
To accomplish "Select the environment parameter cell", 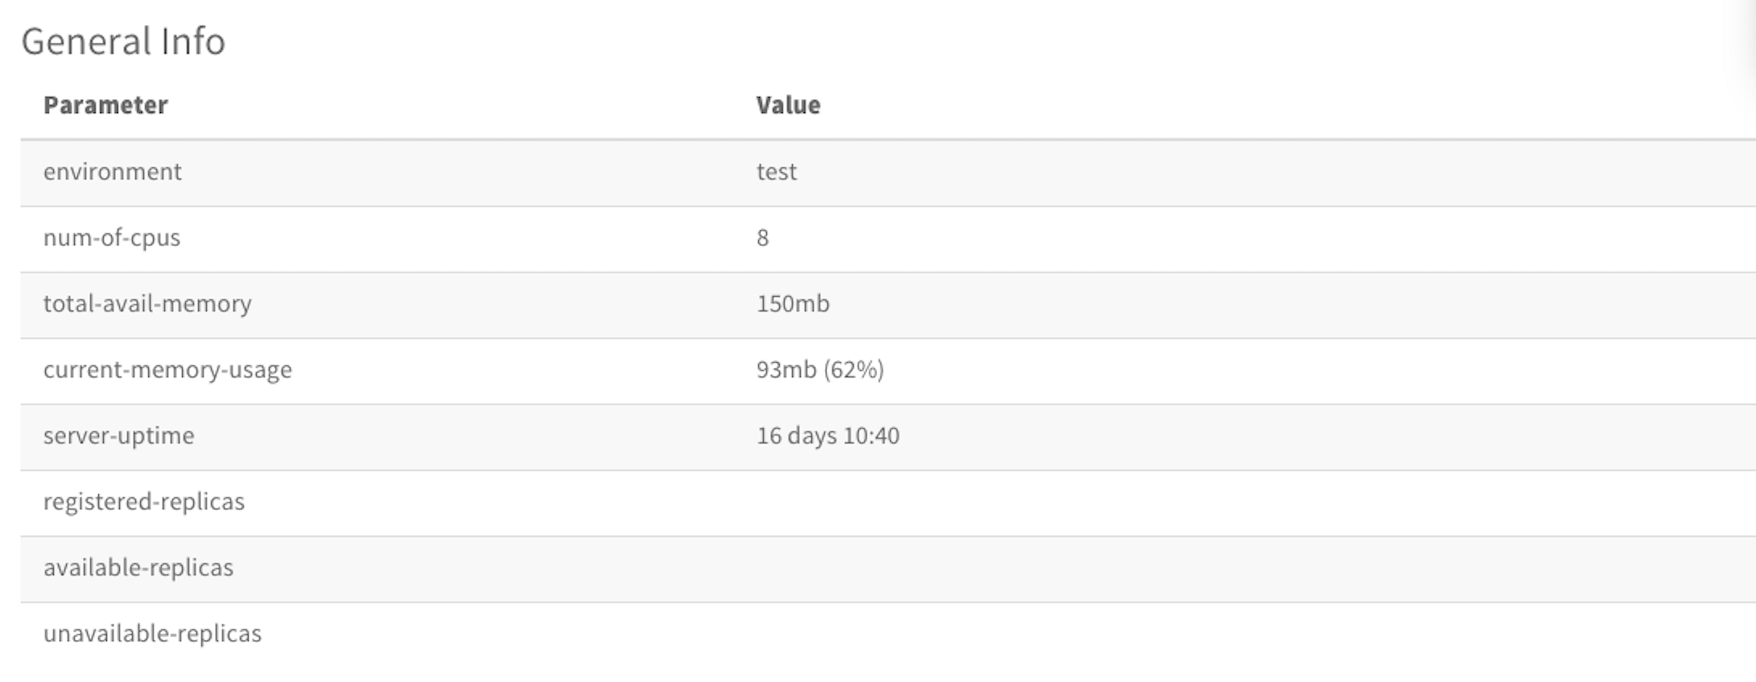I will (x=112, y=172).
